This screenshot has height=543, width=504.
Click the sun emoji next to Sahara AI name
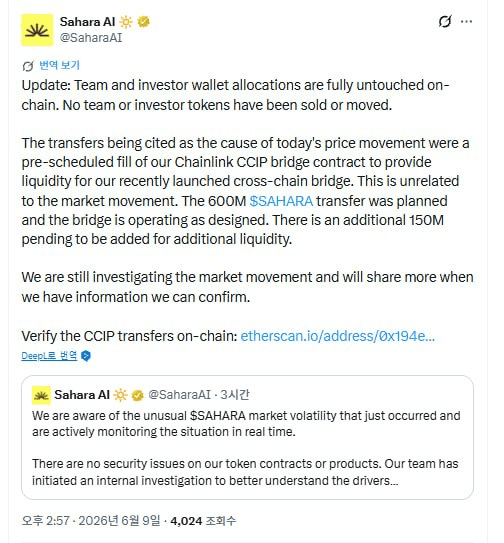point(126,22)
